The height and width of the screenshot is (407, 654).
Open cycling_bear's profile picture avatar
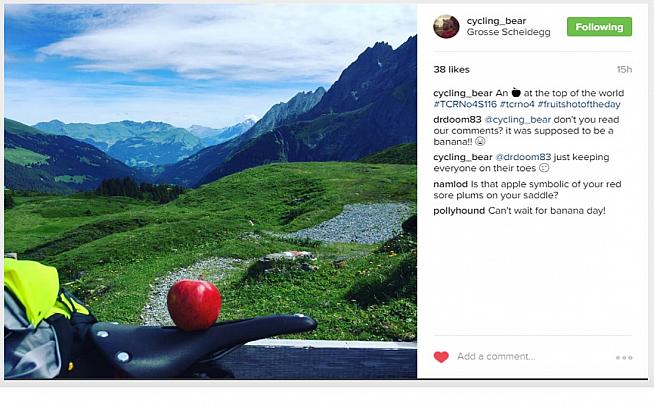(446, 27)
